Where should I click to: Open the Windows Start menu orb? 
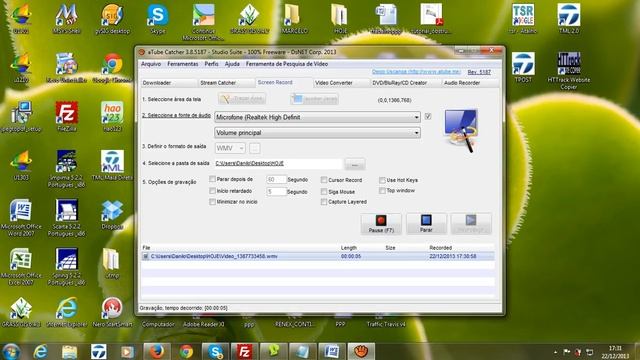(11, 351)
